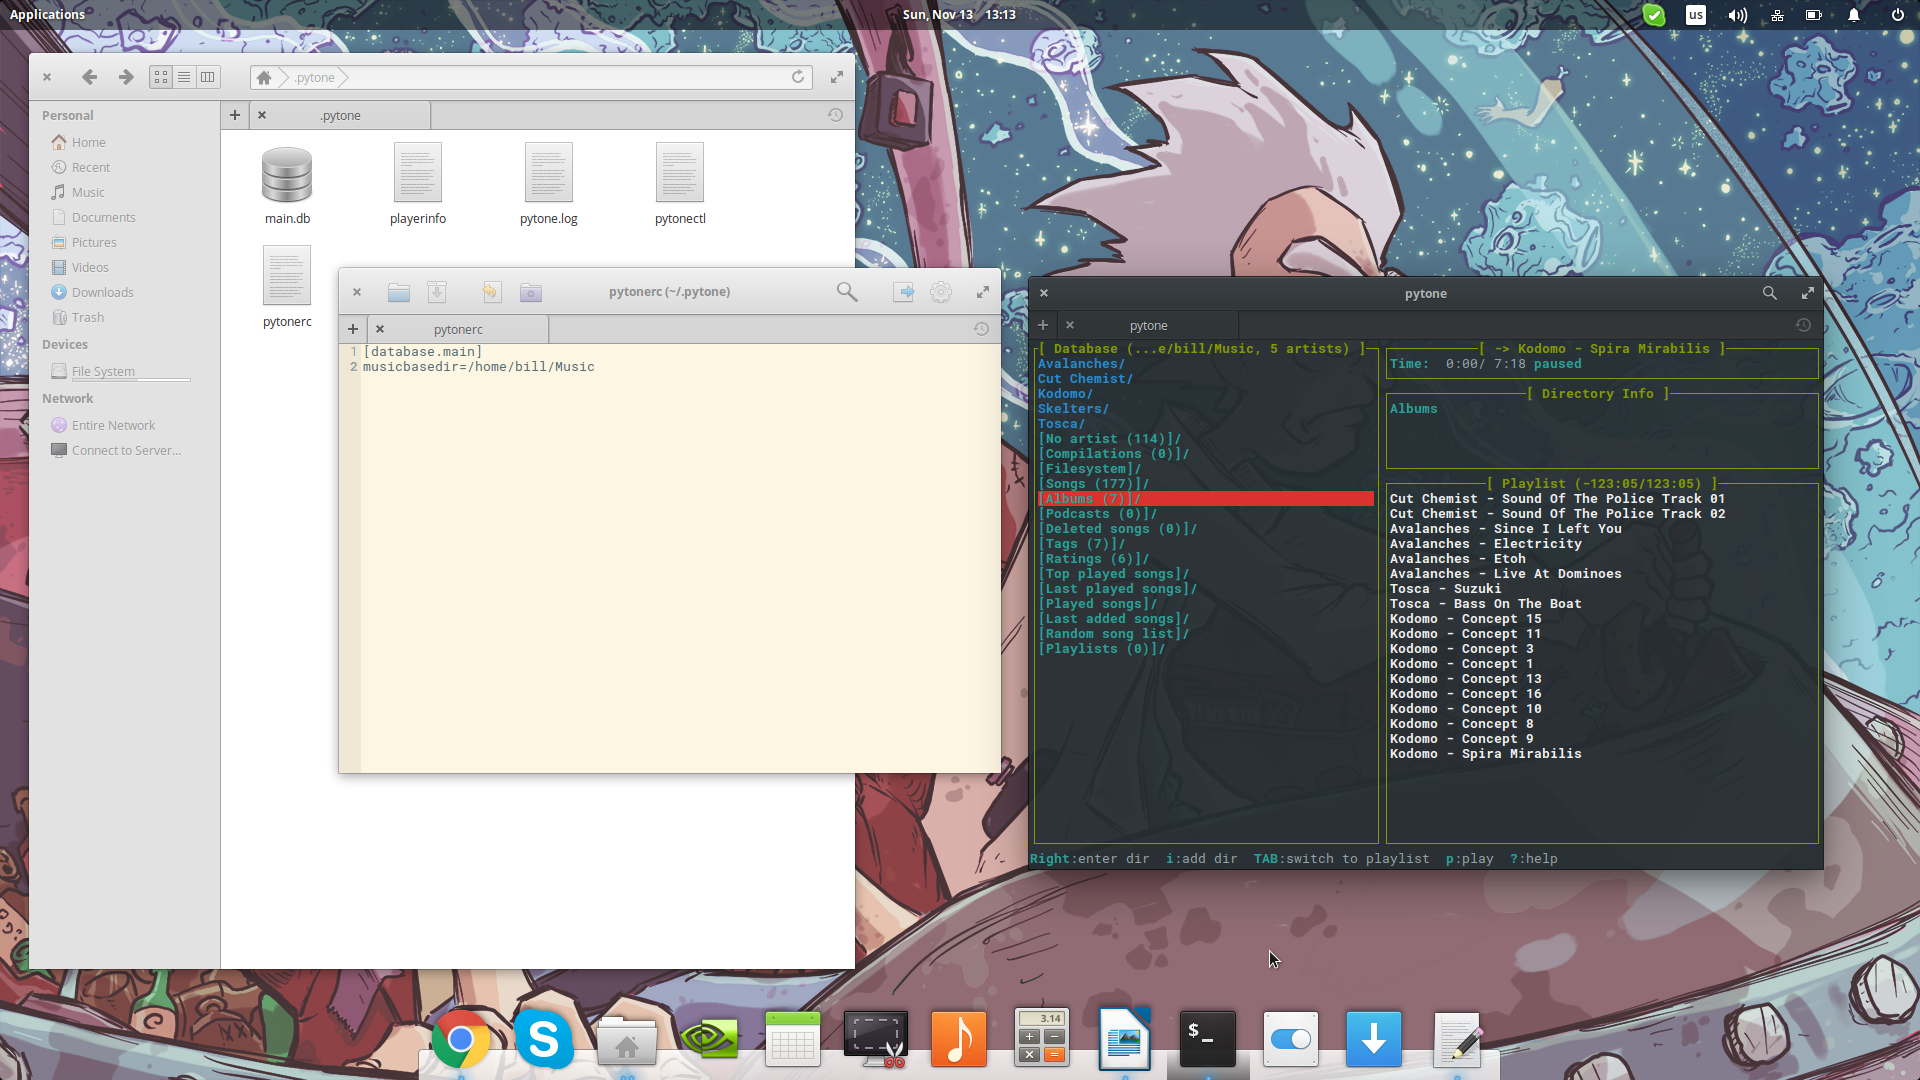
Task: Click open file icon in text editor
Action: tap(399, 292)
